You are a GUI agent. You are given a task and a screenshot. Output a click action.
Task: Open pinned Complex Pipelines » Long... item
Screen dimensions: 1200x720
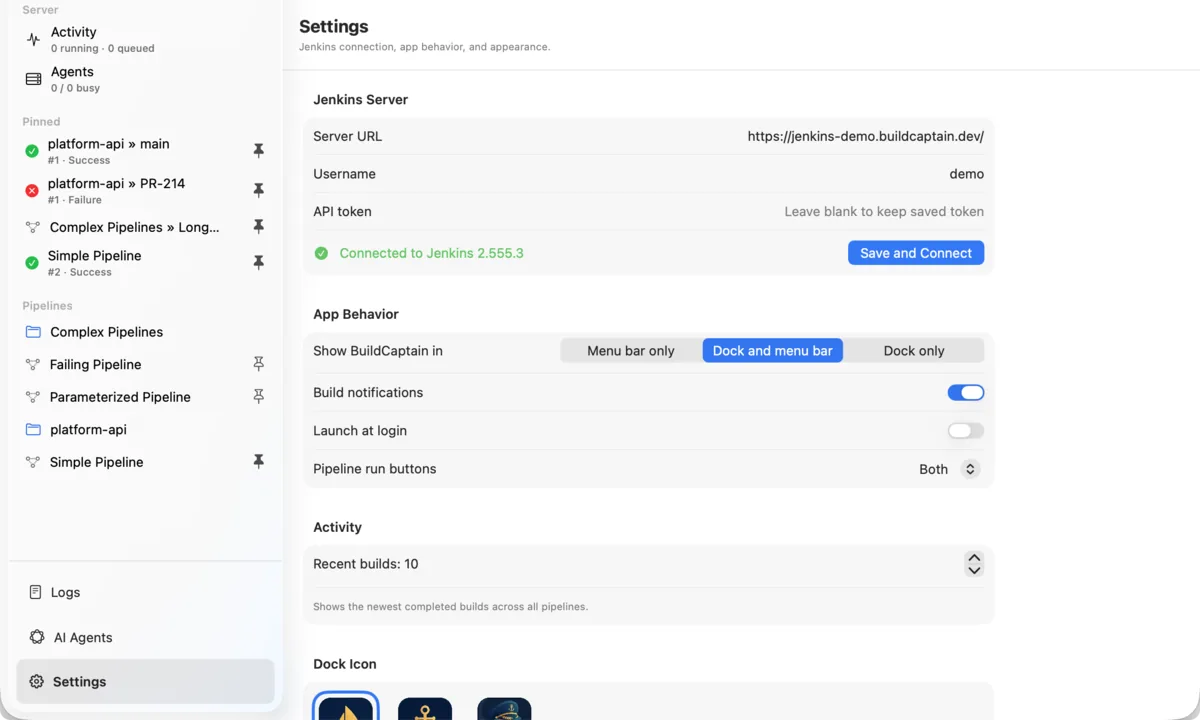click(x=145, y=227)
